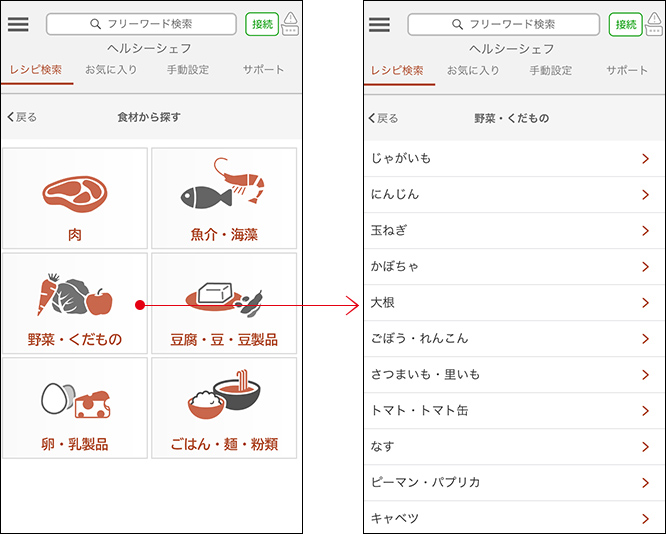Viewport: 666px width, 534px height.
Task: Open hamburger menu on 食材から探す screen
Action: 18,24
